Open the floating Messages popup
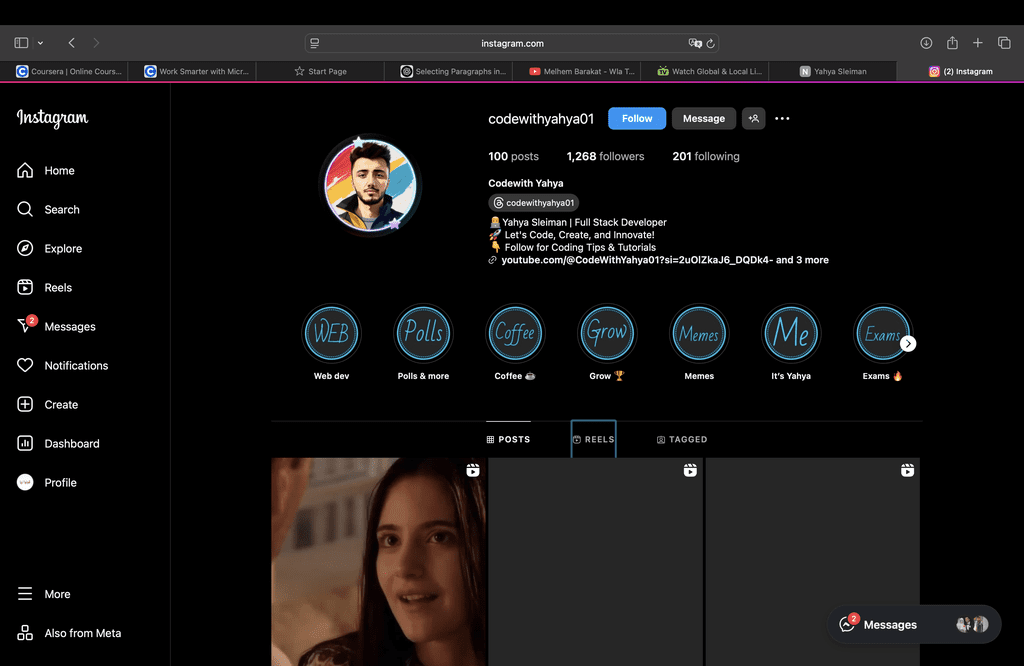This screenshot has height=666, width=1024. [x=889, y=625]
